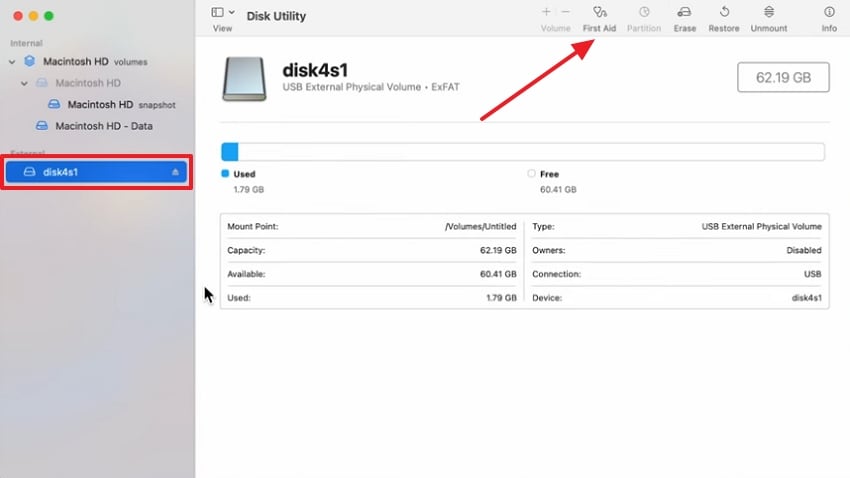Click the add volume plus icon

546,11
